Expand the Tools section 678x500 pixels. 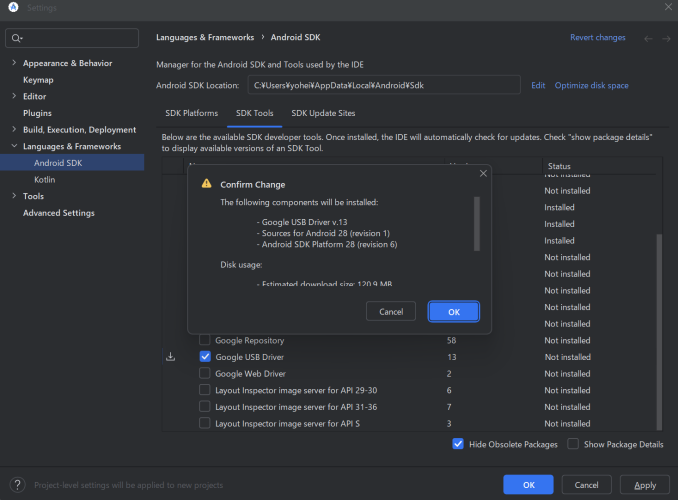coord(14,196)
